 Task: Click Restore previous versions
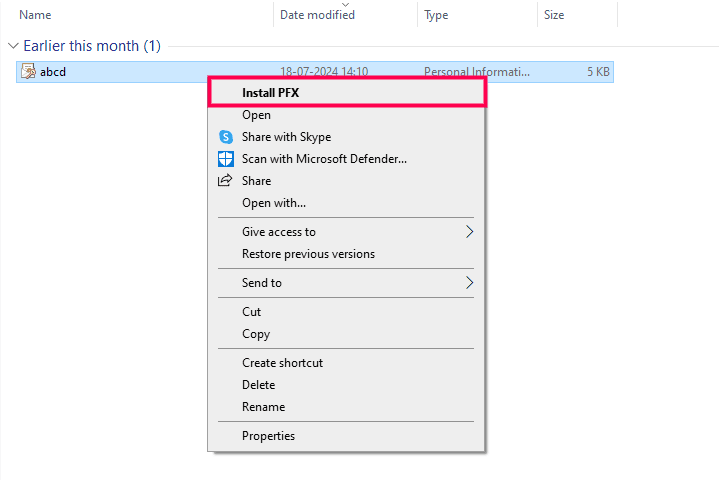[x=308, y=254]
